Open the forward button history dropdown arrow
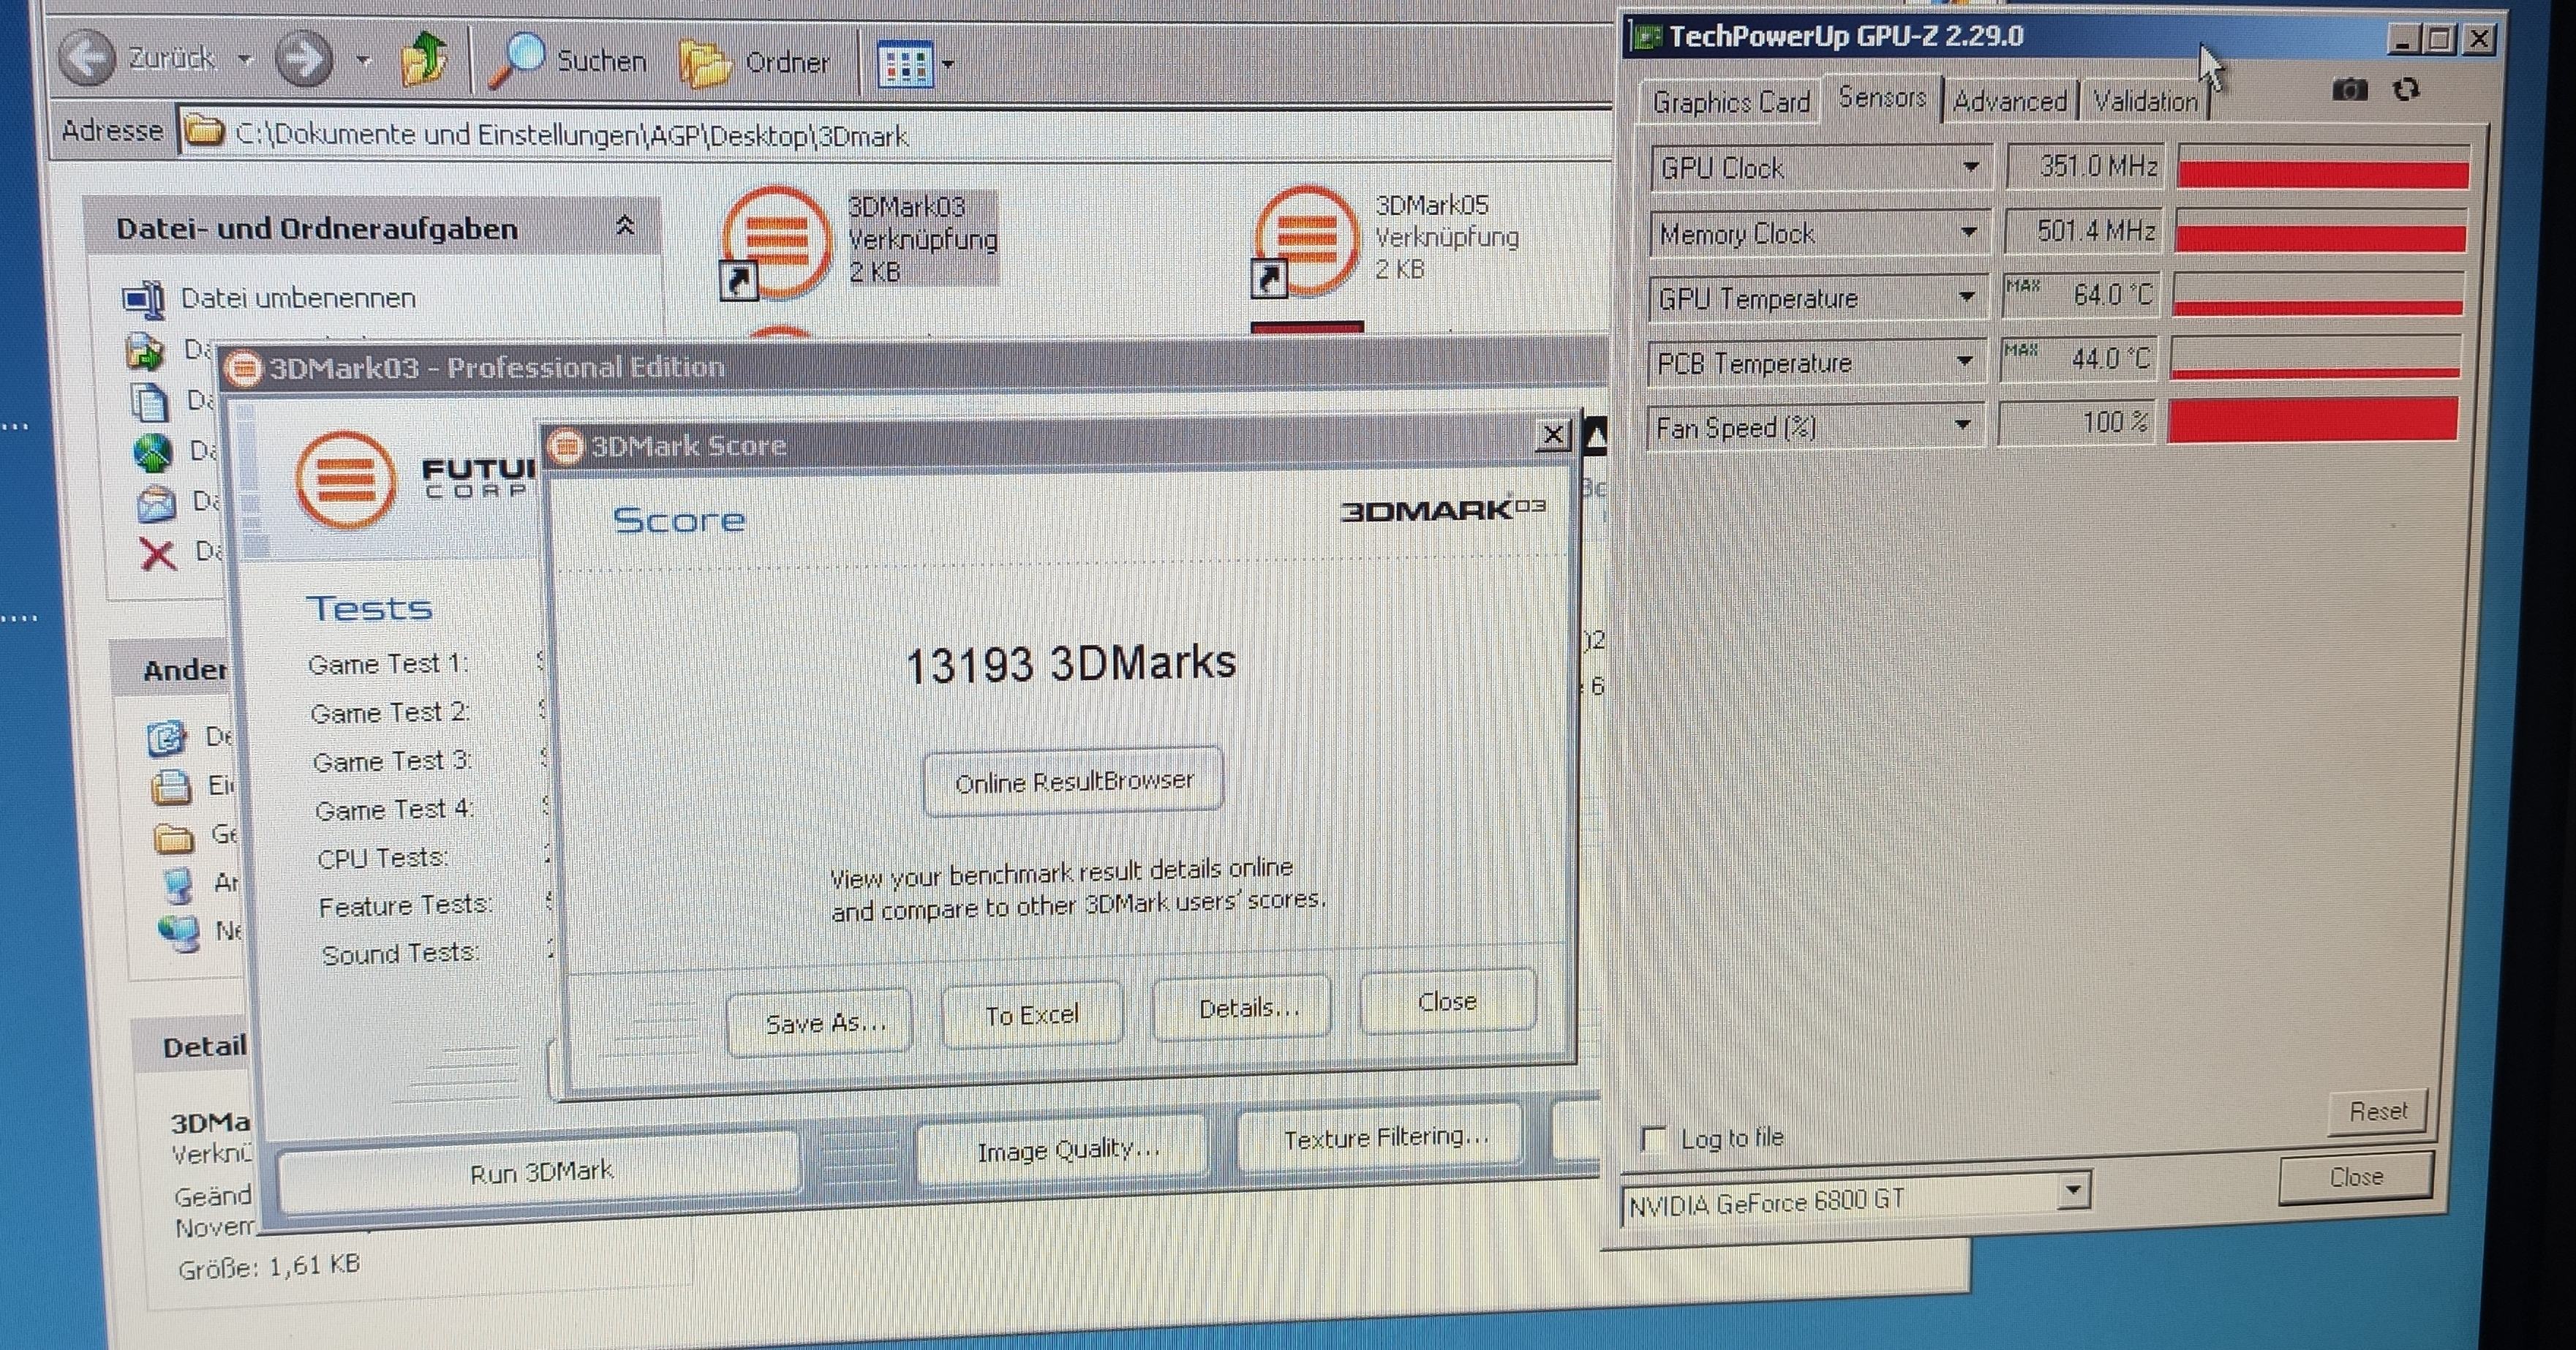Image resolution: width=2576 pixels, height=1350 pixels. click(x=364, y=61)
